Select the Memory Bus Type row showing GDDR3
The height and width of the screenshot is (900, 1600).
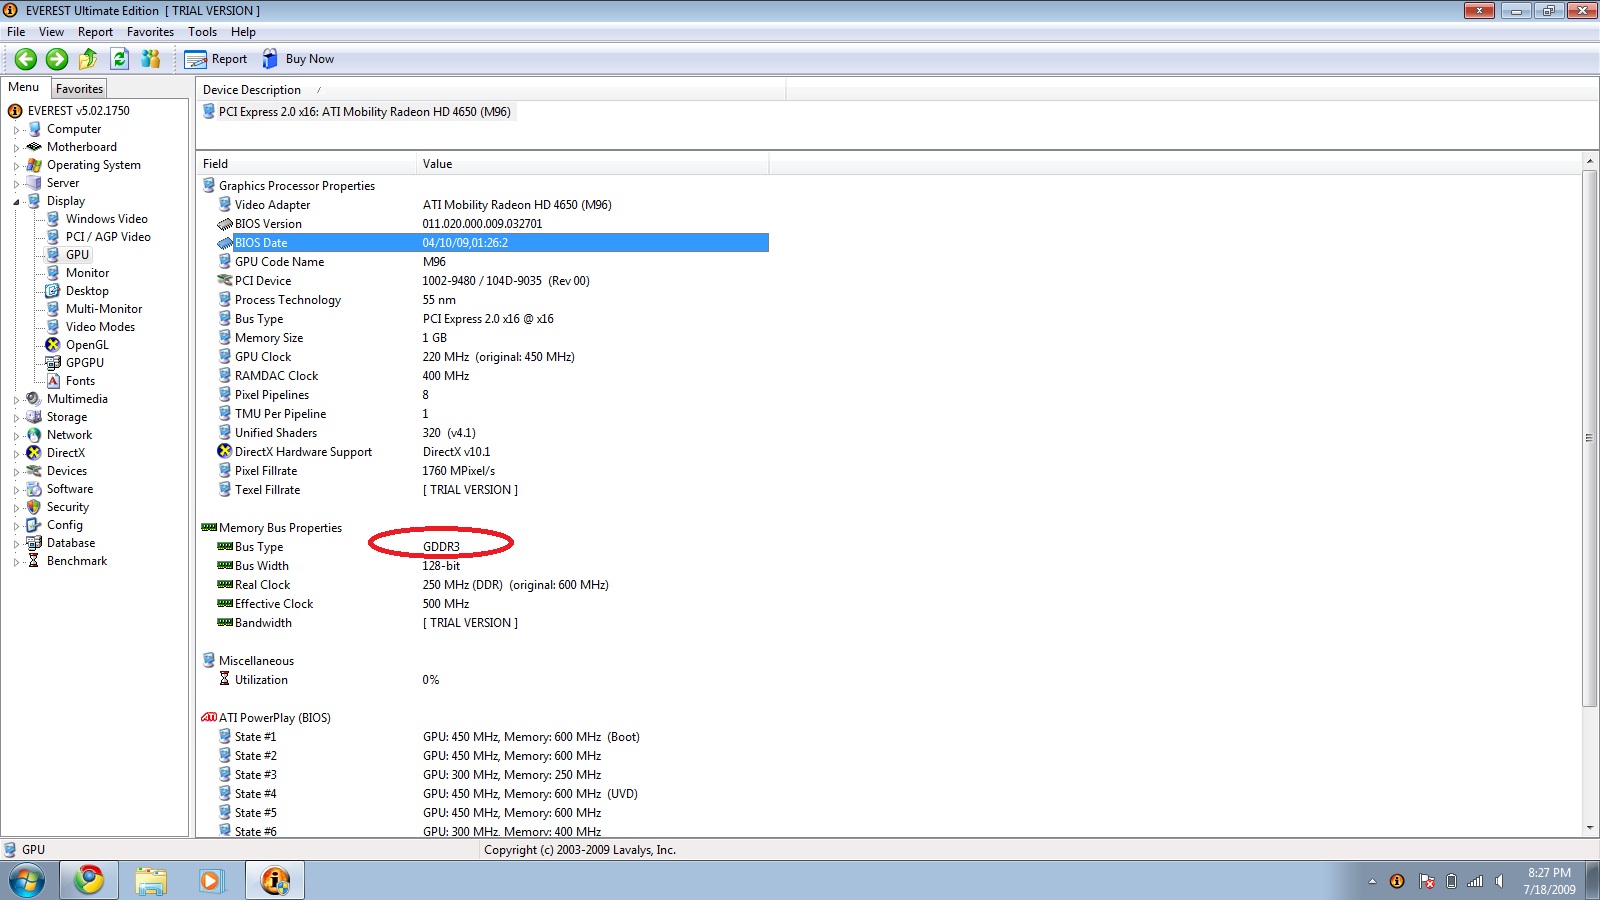pyautogui.click(x=492, y=547)
